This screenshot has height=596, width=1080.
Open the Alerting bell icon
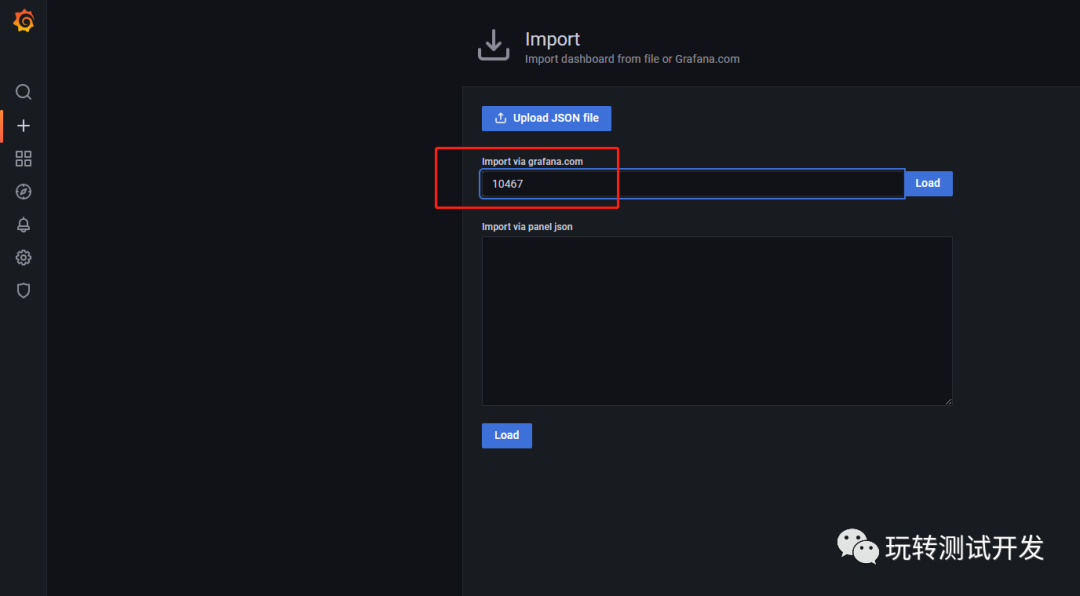pos(23,224)
